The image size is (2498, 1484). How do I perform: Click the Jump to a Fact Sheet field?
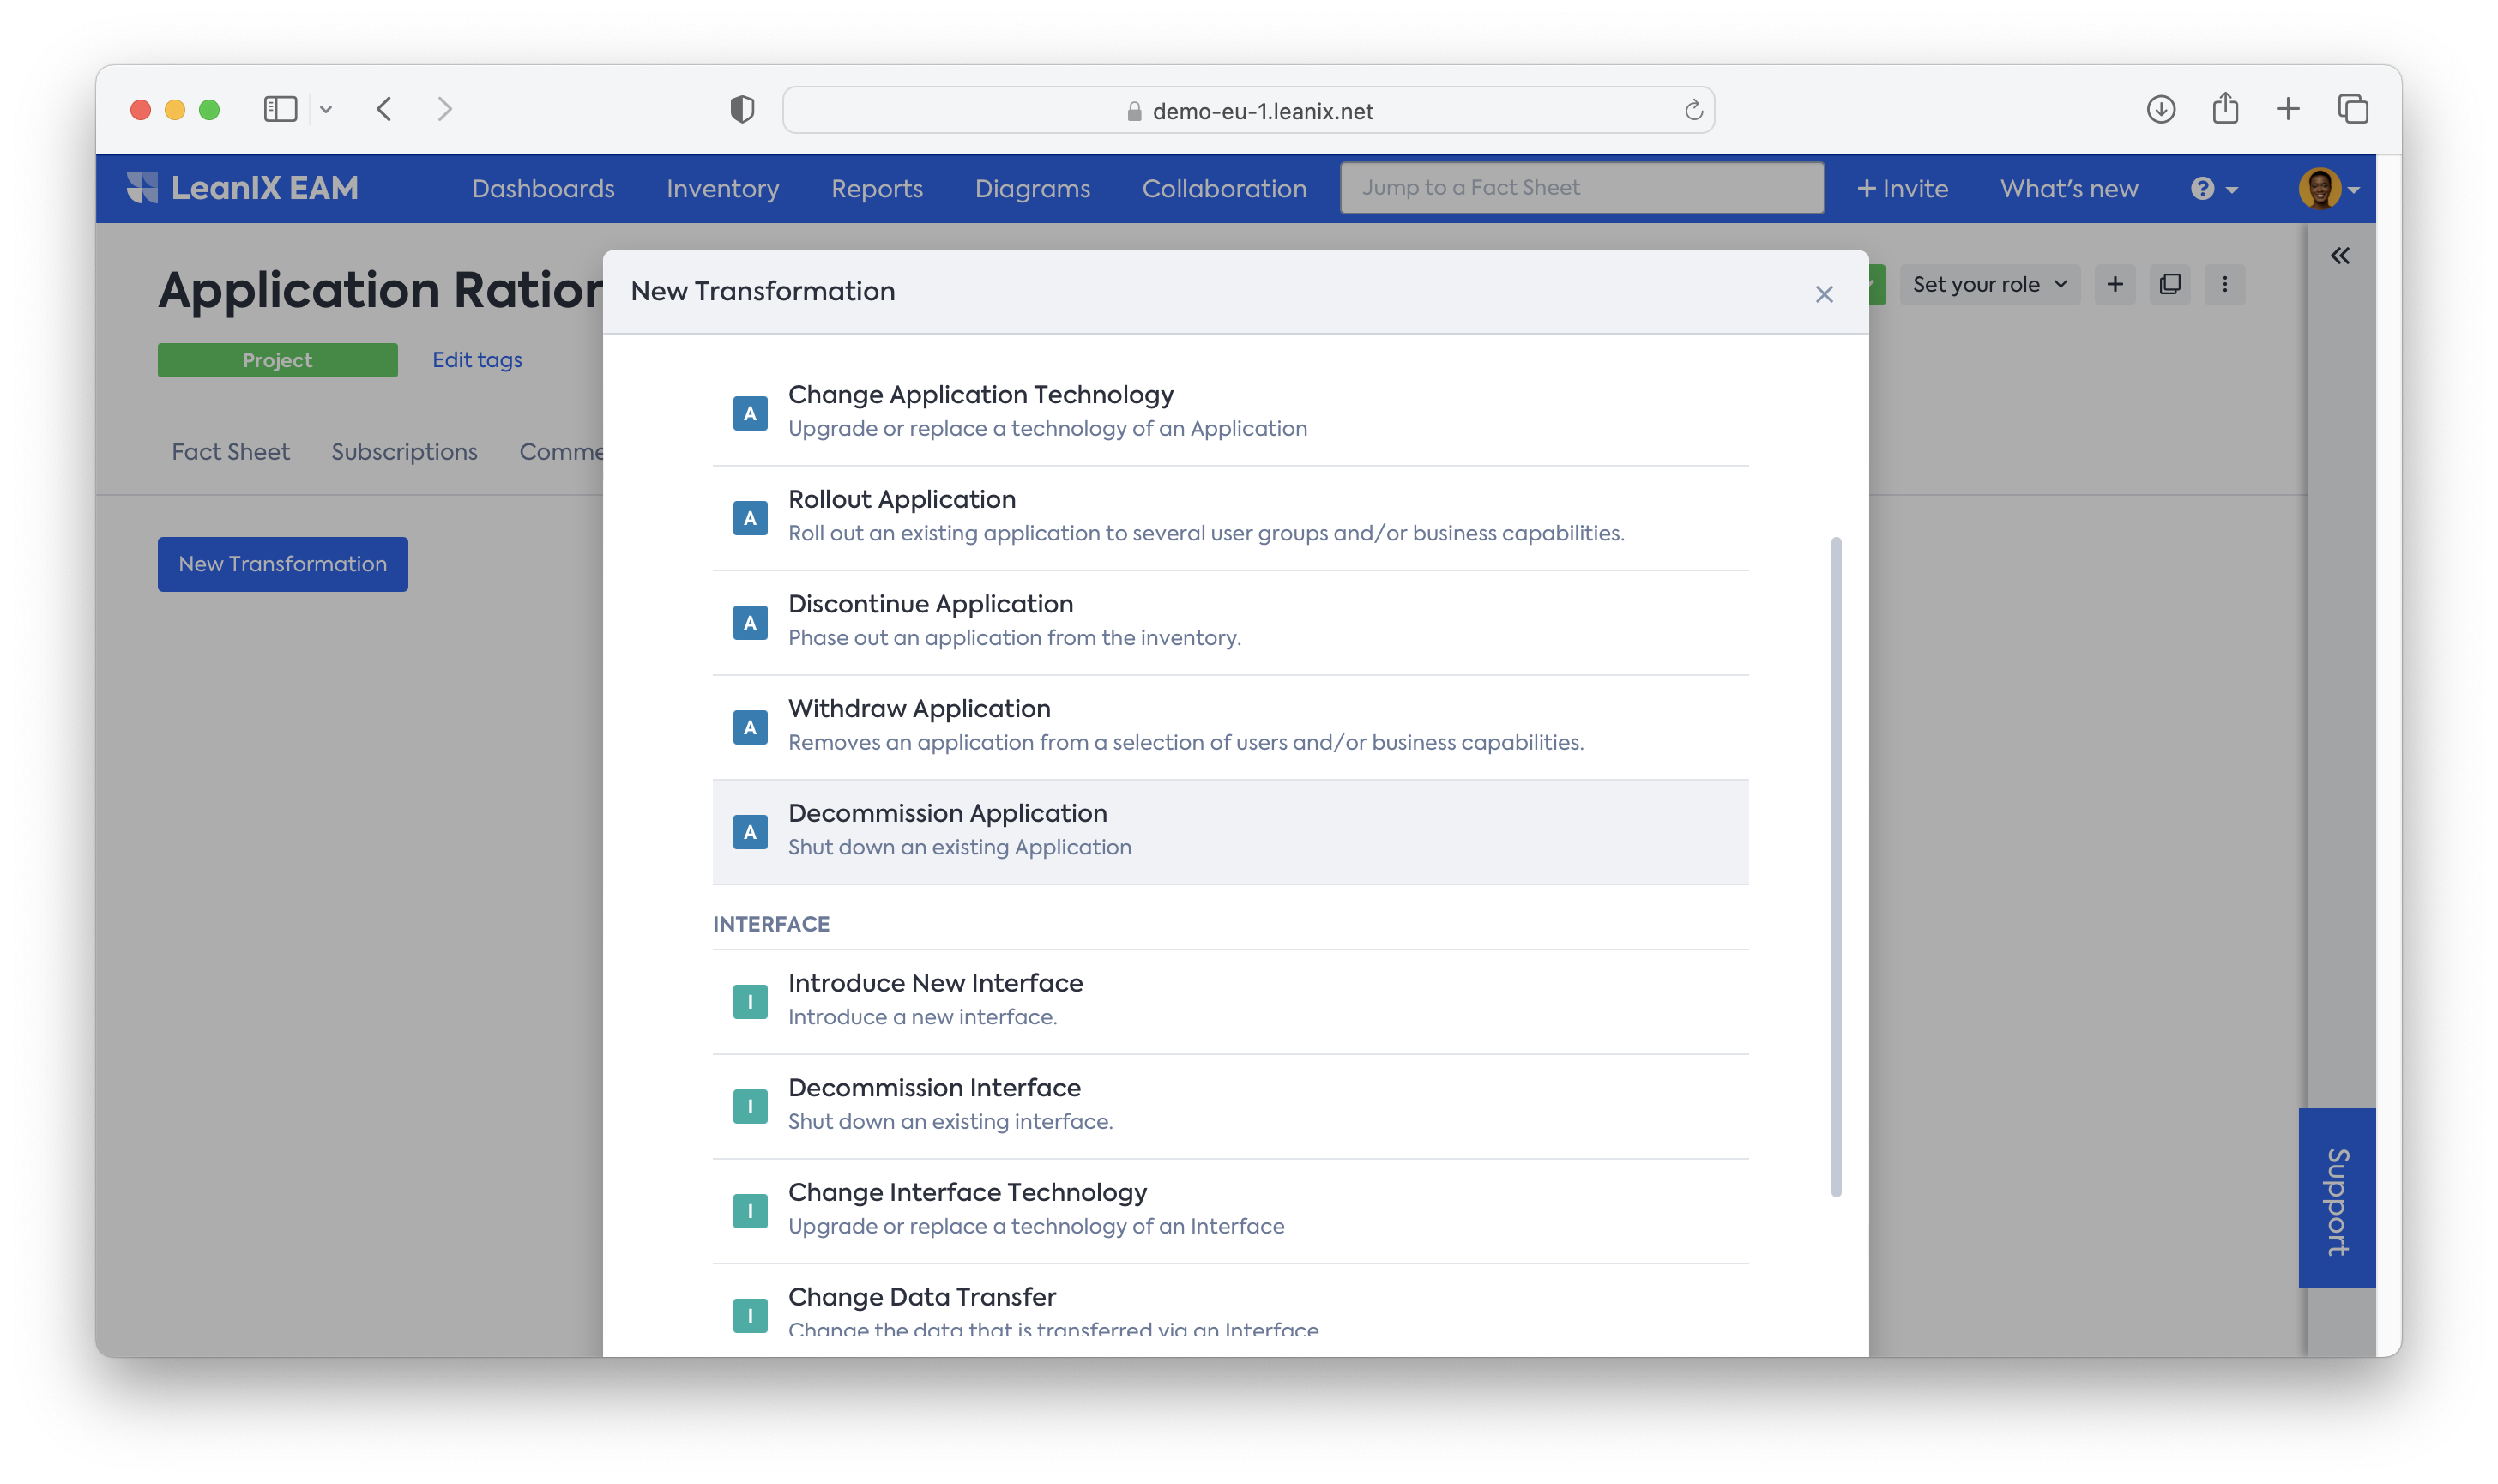pos(1581,188)
